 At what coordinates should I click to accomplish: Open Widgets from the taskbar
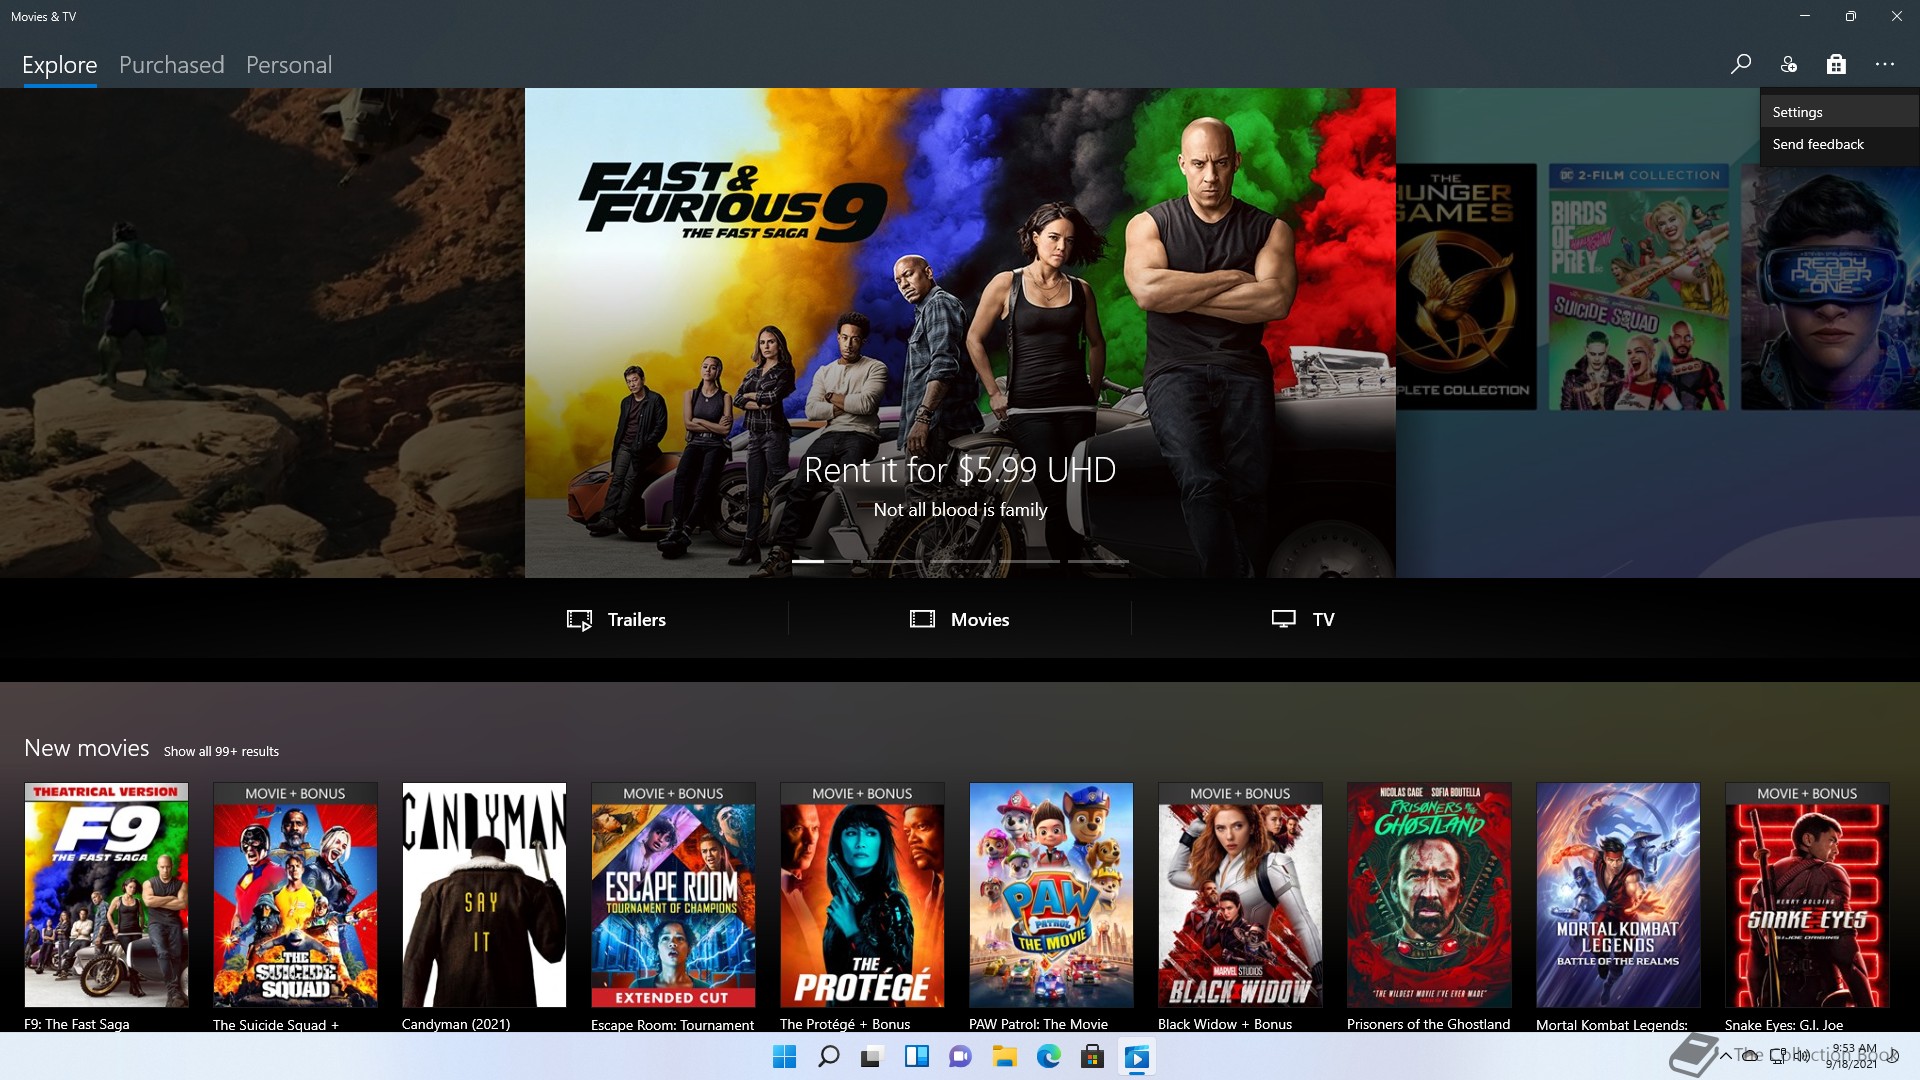(x=916, y=1056)
